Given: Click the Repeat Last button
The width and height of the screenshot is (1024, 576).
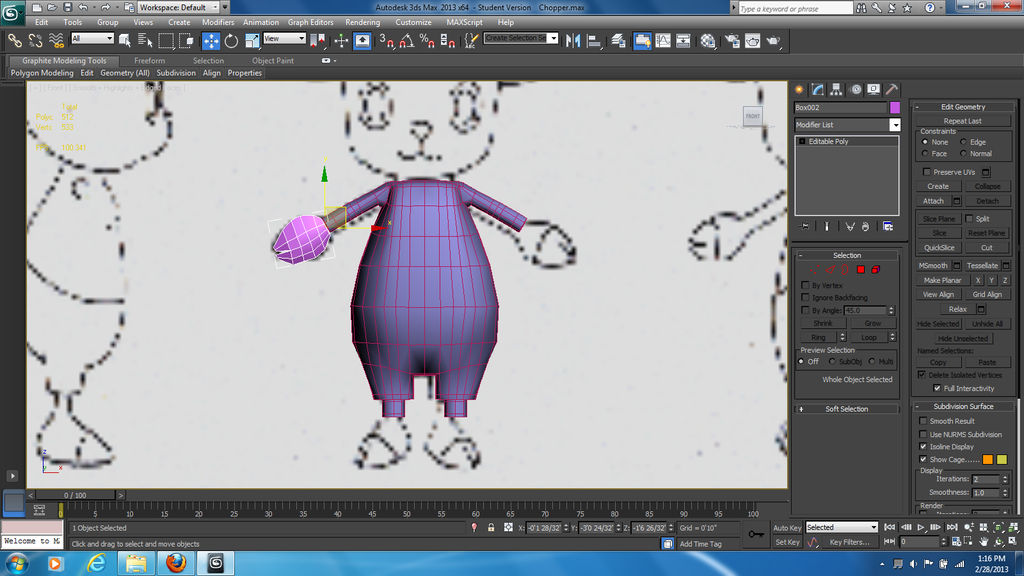Looking at the screenshot, I should (963, 121).
